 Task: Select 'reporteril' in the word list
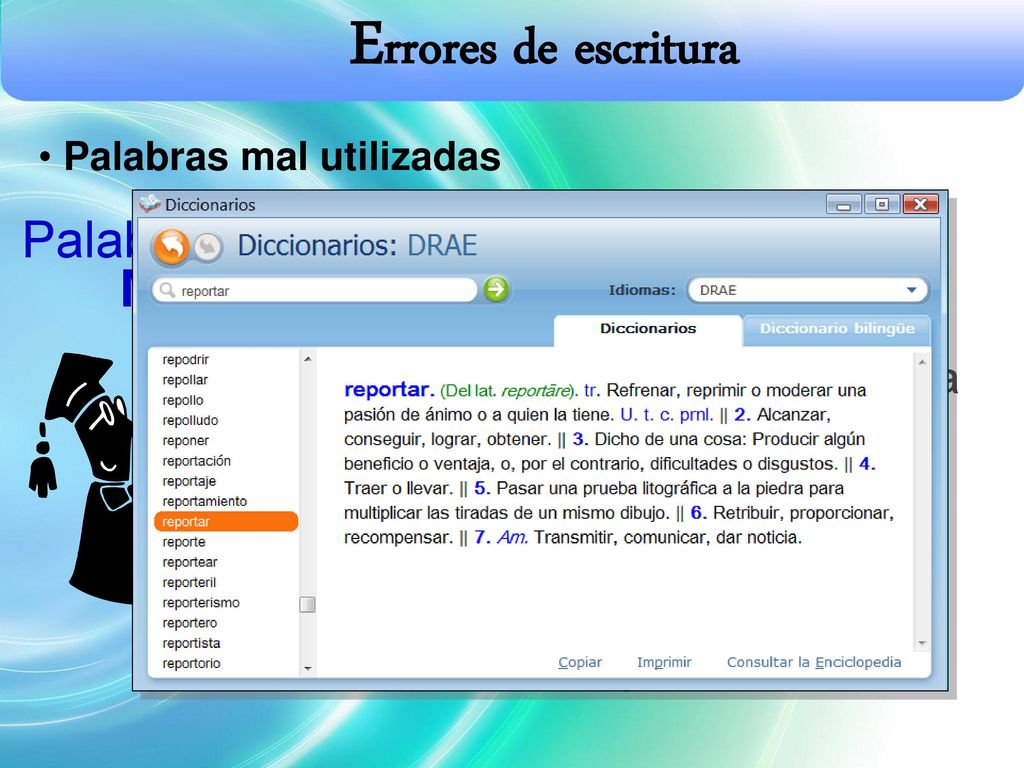coord(189,583)
